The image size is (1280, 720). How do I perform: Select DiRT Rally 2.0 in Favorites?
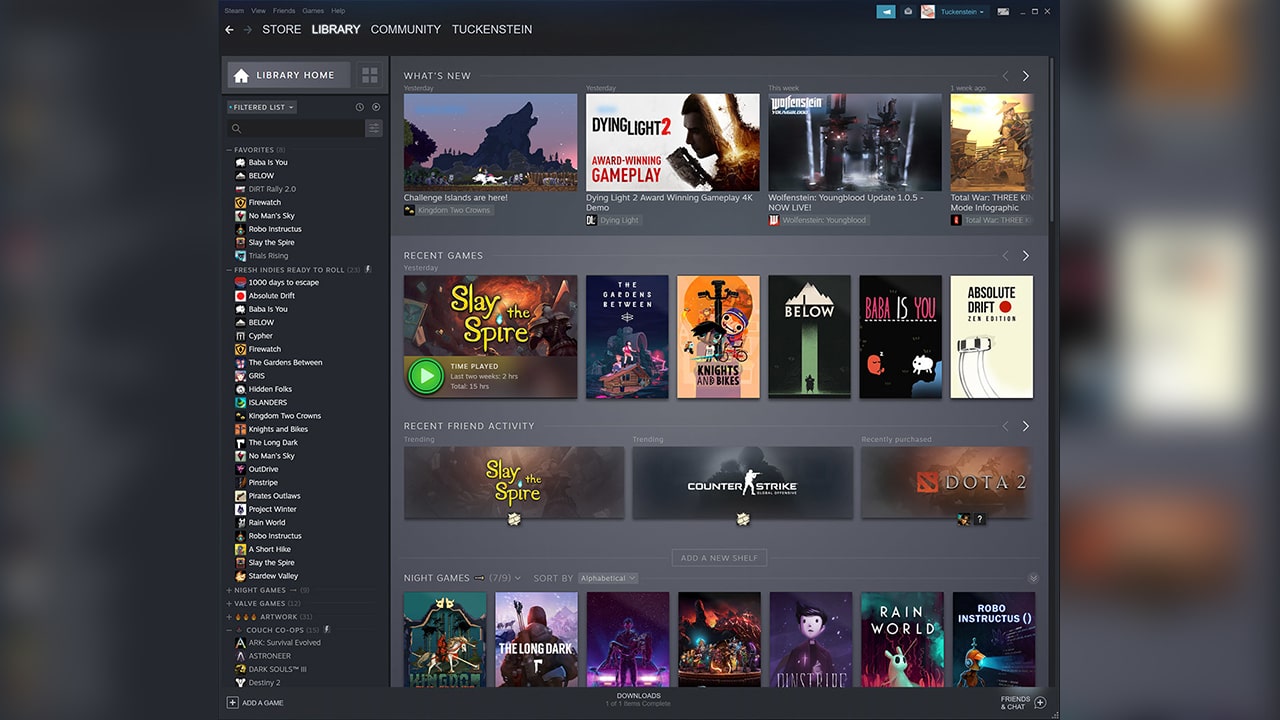272,189
